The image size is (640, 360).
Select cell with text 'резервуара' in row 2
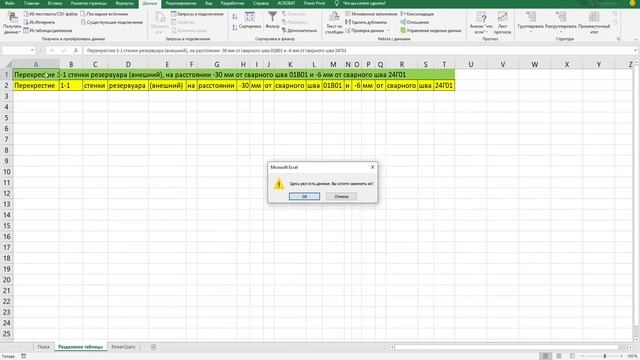[128, 85]
